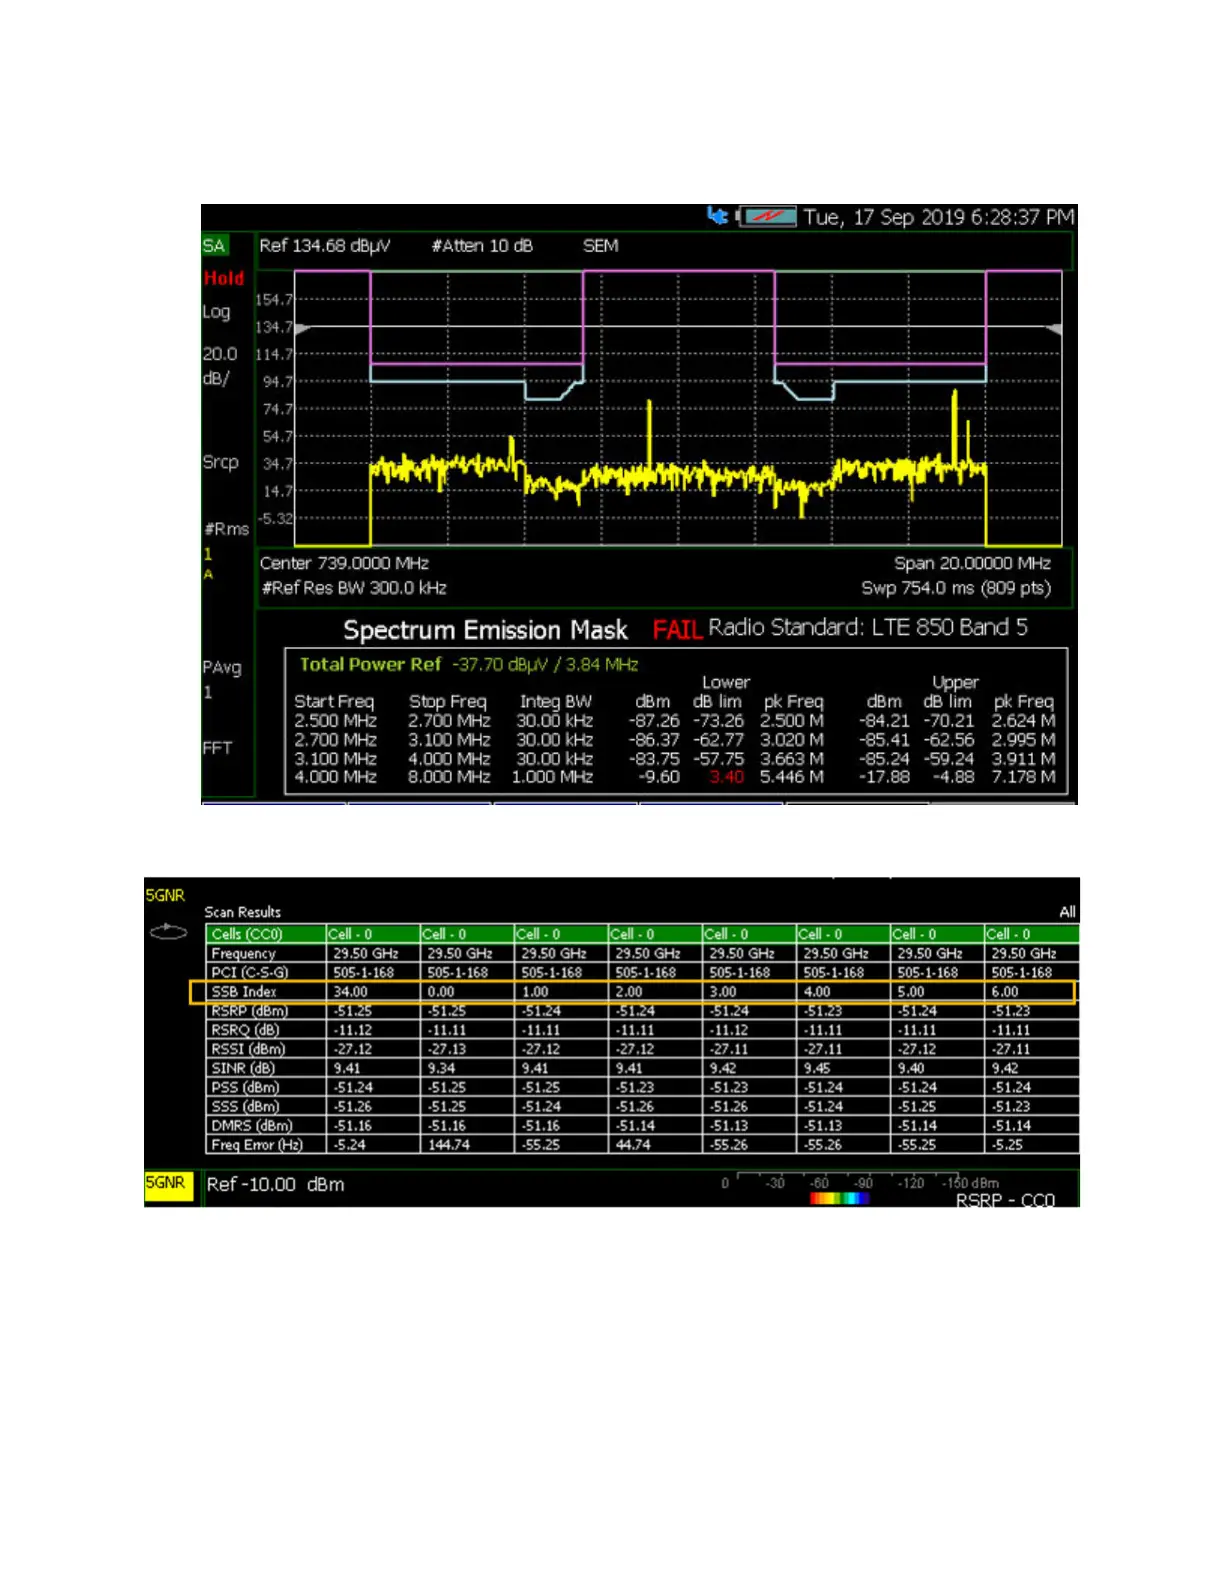This screenshot has width=1224, height=1584.
Task: Click the -9.60 lower dBm value
Action: coord(659,777)
